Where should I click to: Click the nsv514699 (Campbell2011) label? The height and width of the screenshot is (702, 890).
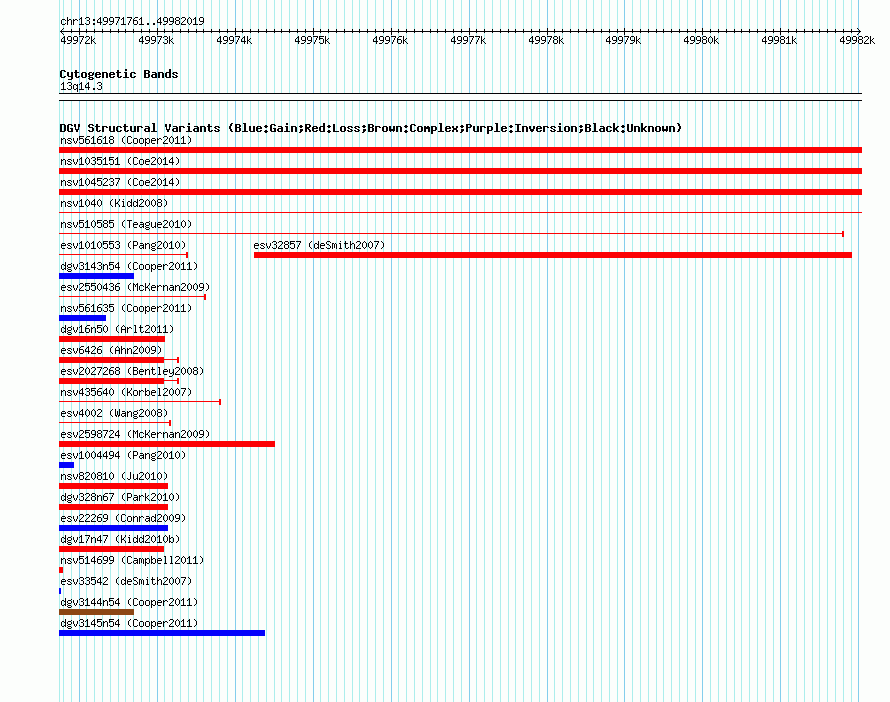tap(132, 560)
